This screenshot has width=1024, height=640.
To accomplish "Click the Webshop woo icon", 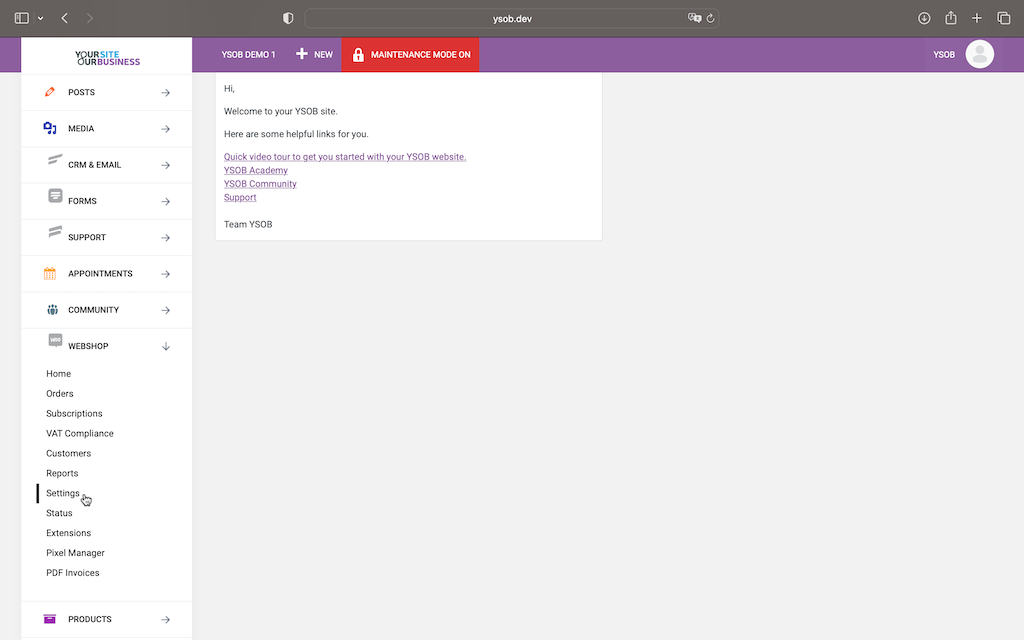I will point(56,340).
